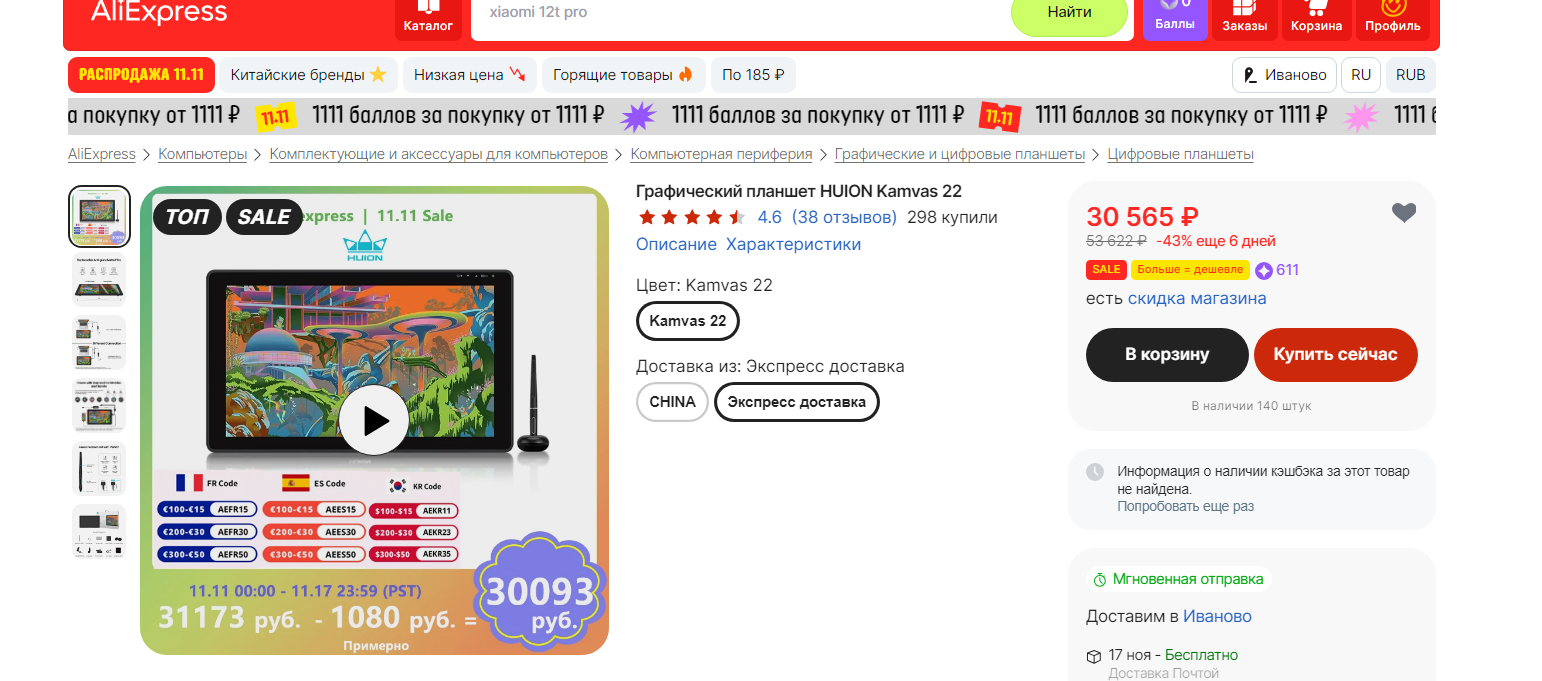1542x681 pixels.
Task: Click the 38 отзывов reviews link
Action: (844, 217)
